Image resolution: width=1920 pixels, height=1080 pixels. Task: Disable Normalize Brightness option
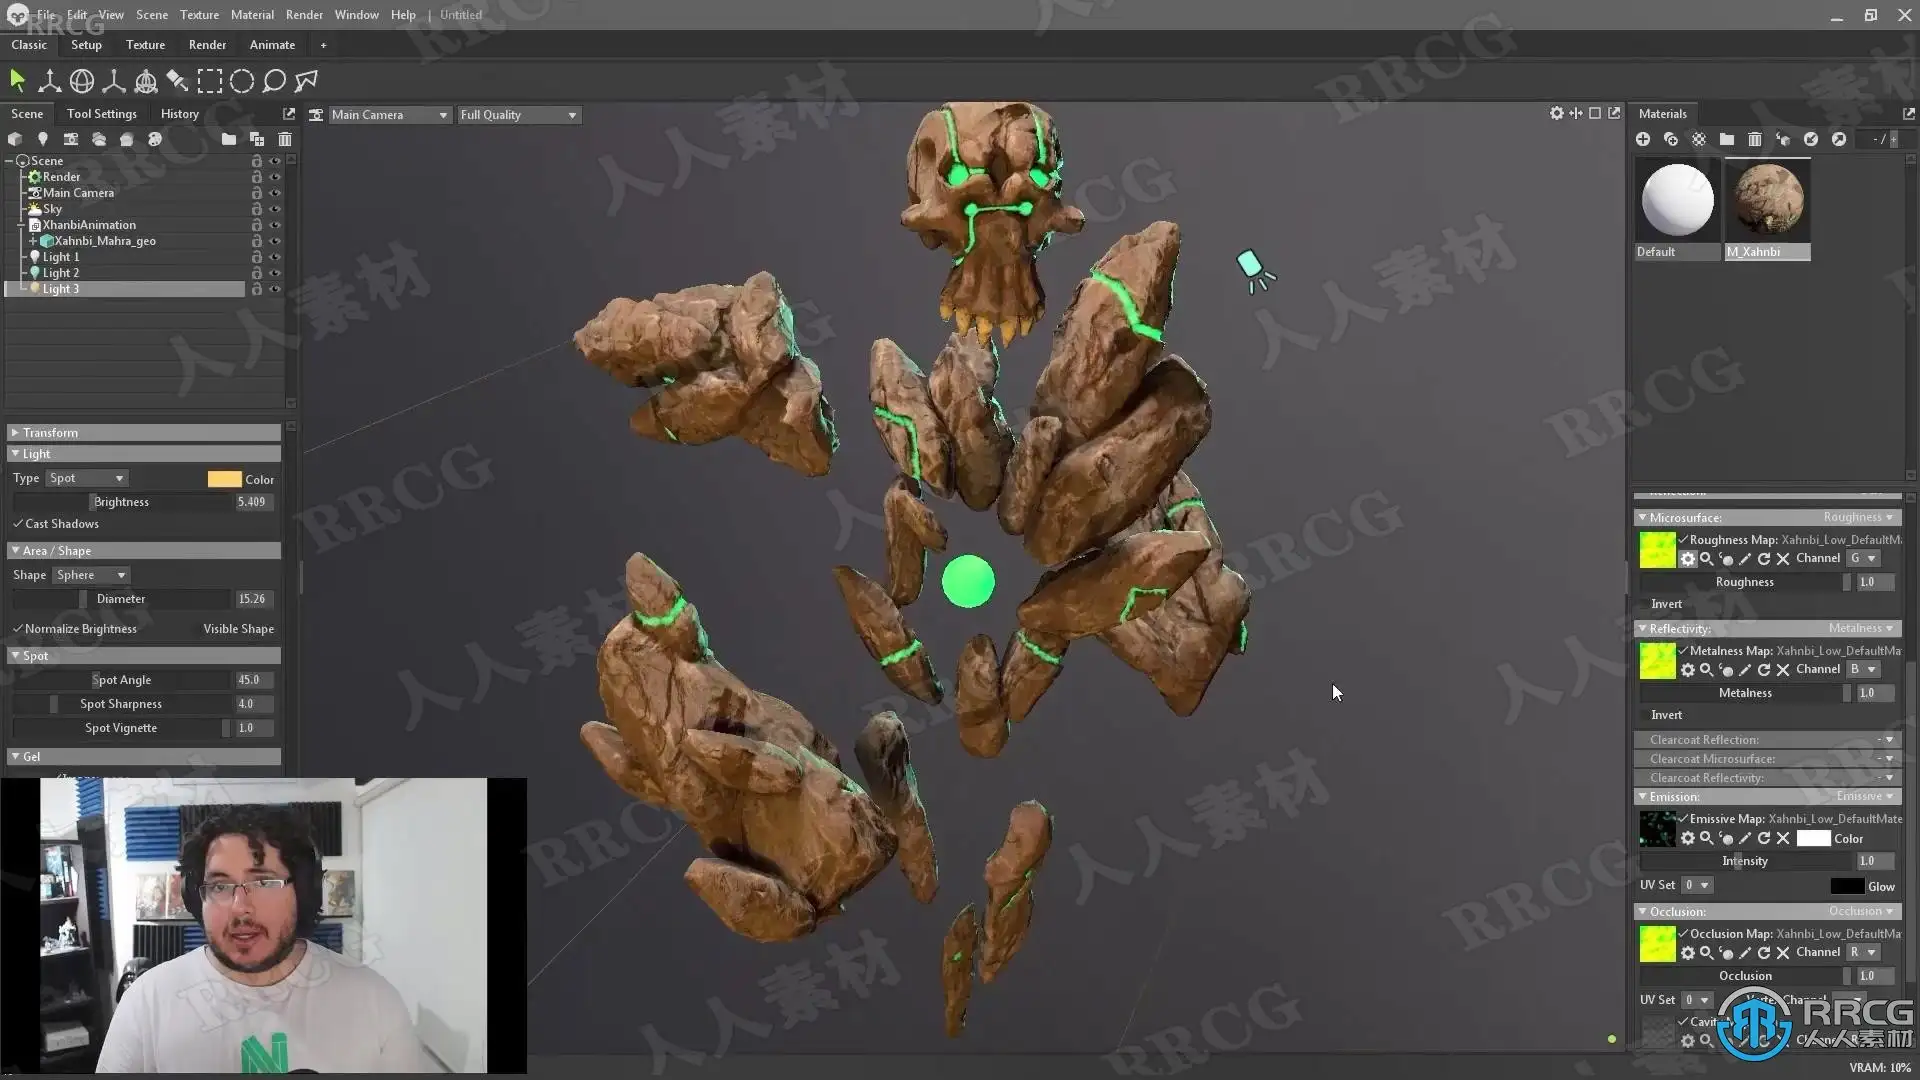pos(18,629)
